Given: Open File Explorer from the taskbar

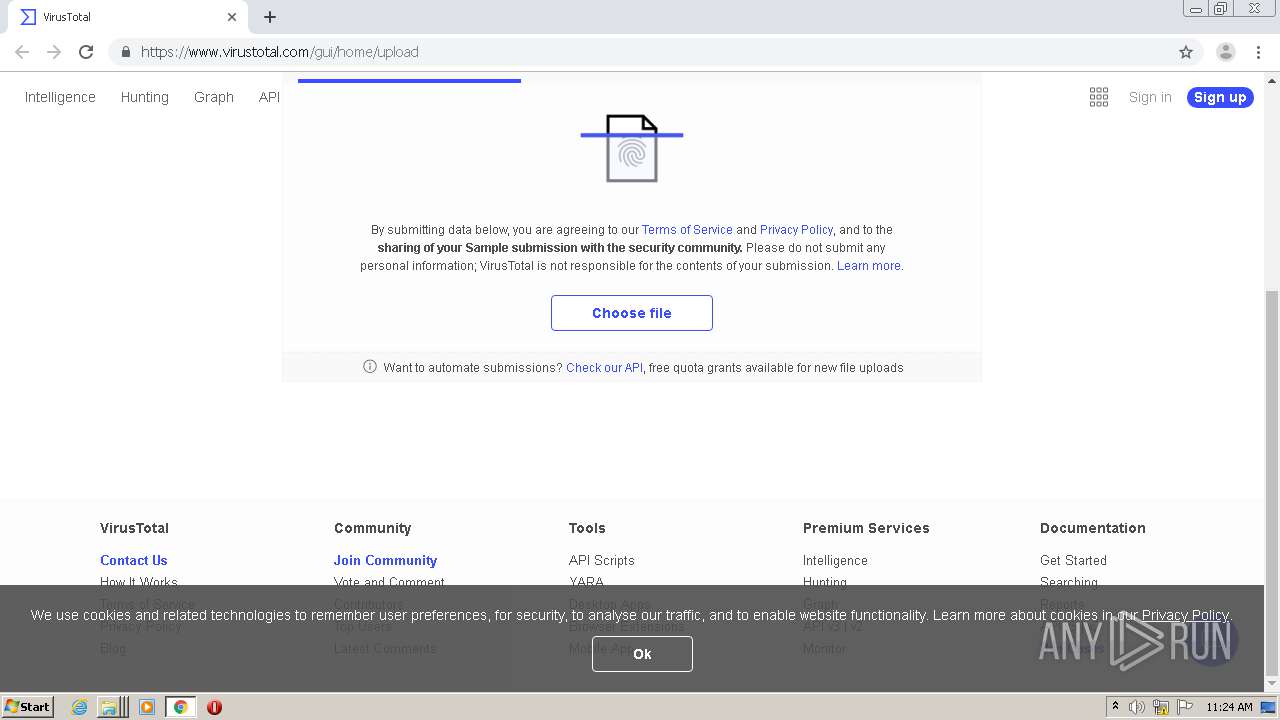Looking at the screenshot, I should point(112,707).
